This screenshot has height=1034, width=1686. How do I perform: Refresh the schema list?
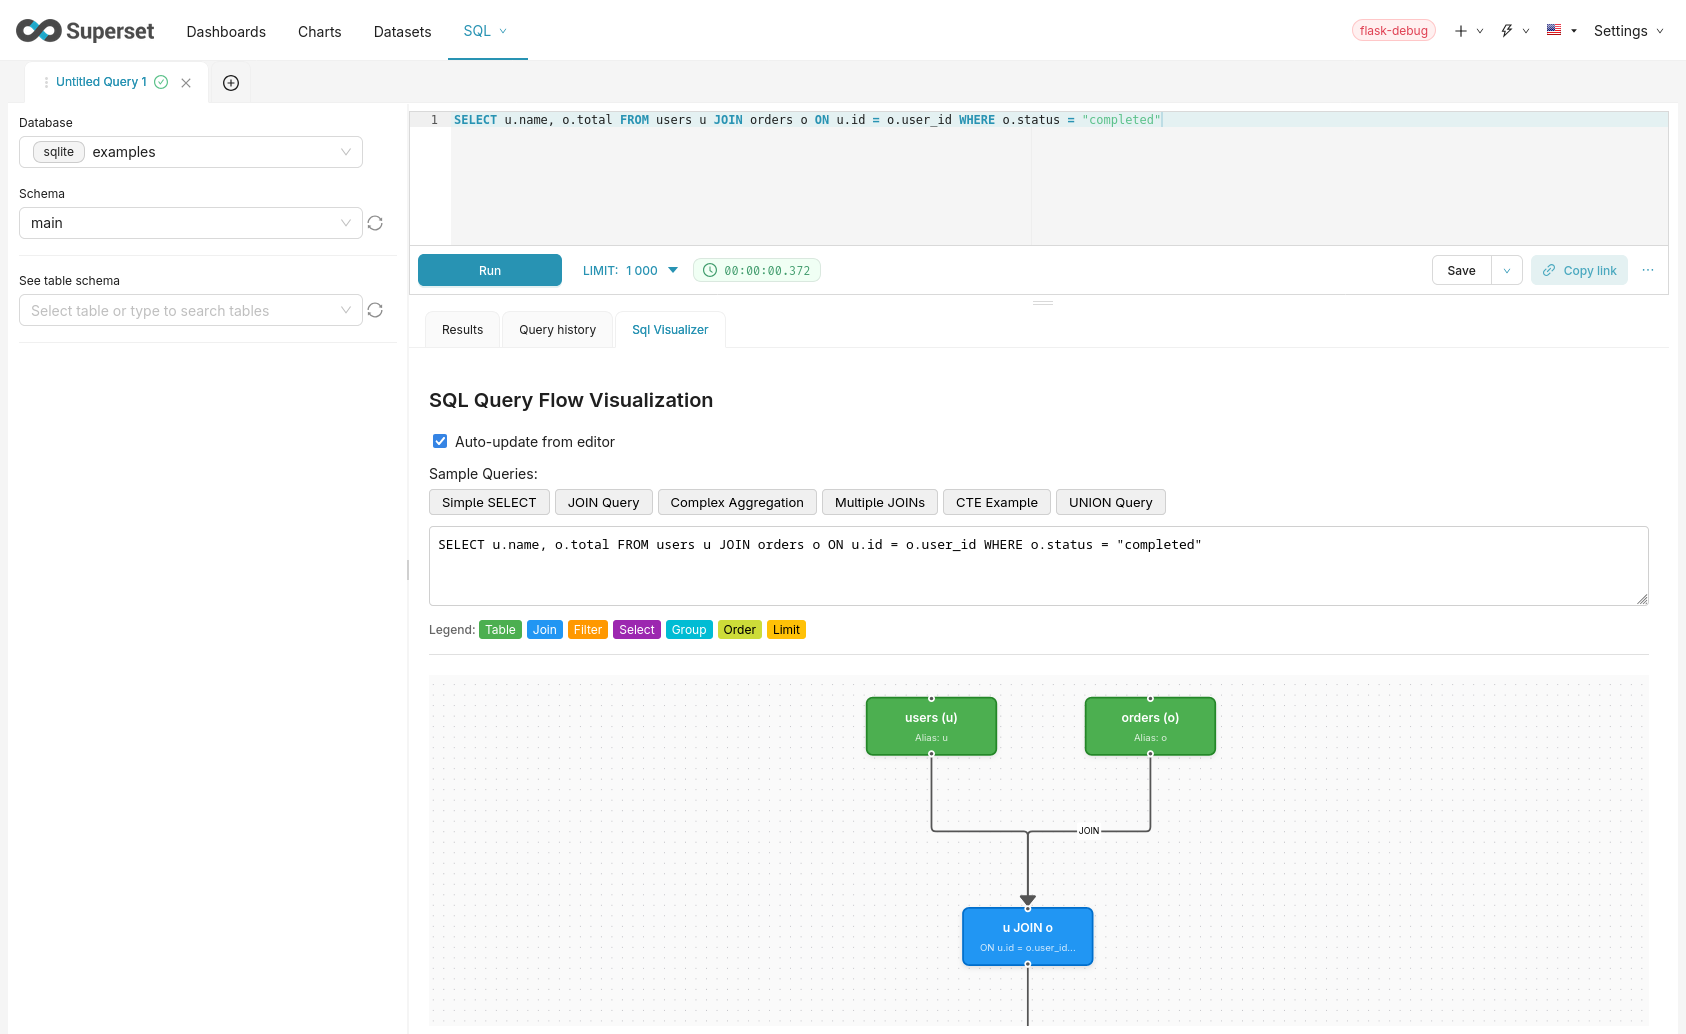tap(375, 223)
